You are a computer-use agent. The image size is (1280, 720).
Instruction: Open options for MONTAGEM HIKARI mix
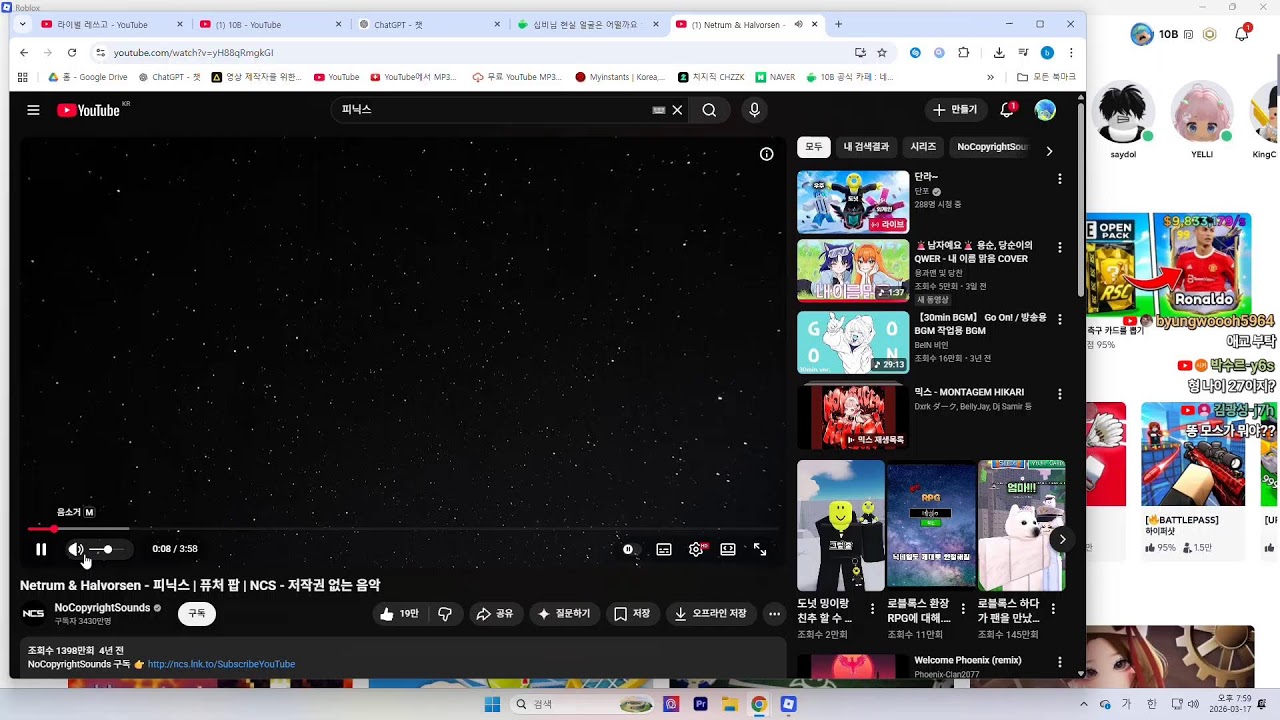(x=1060, y=394)
